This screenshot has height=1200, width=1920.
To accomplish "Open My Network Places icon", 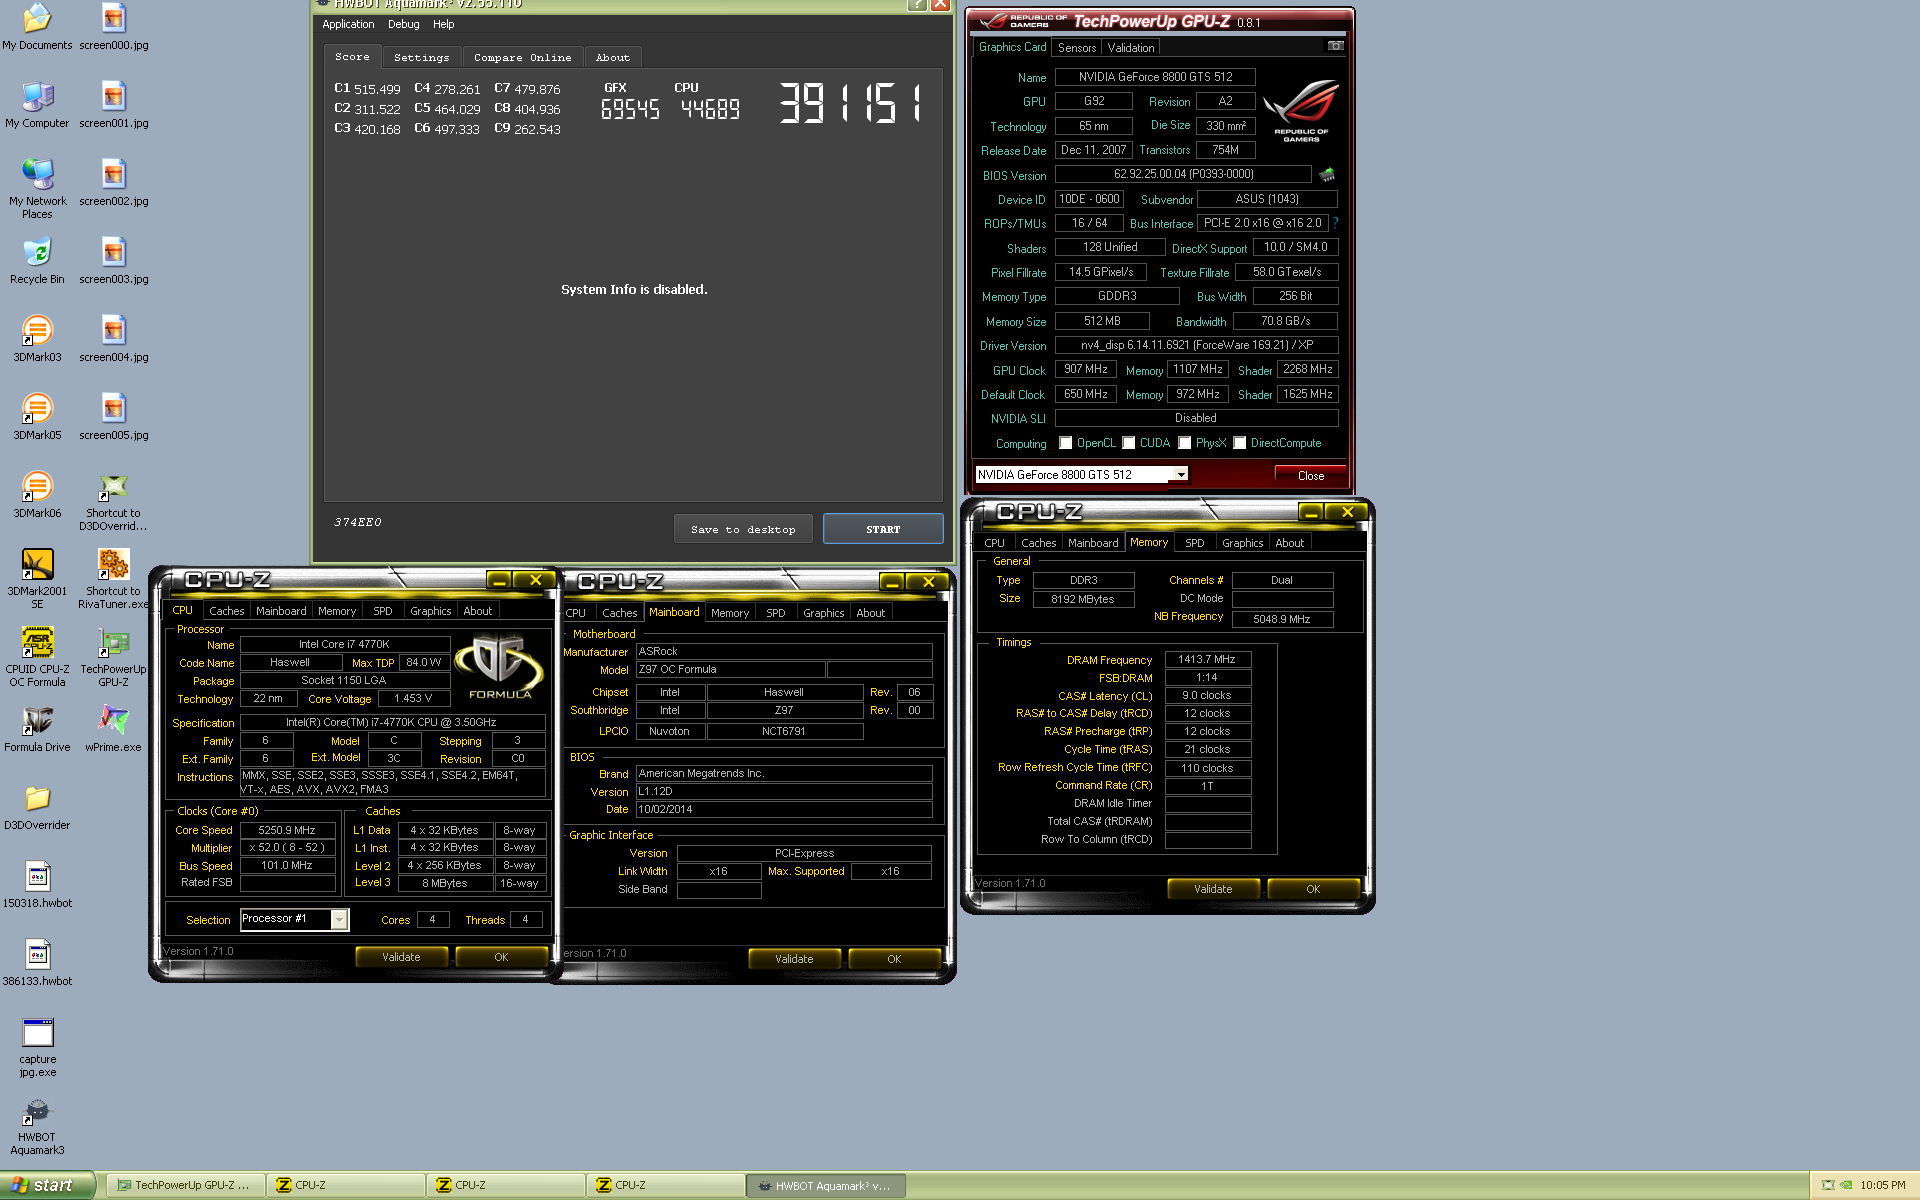I will (37, 189).
